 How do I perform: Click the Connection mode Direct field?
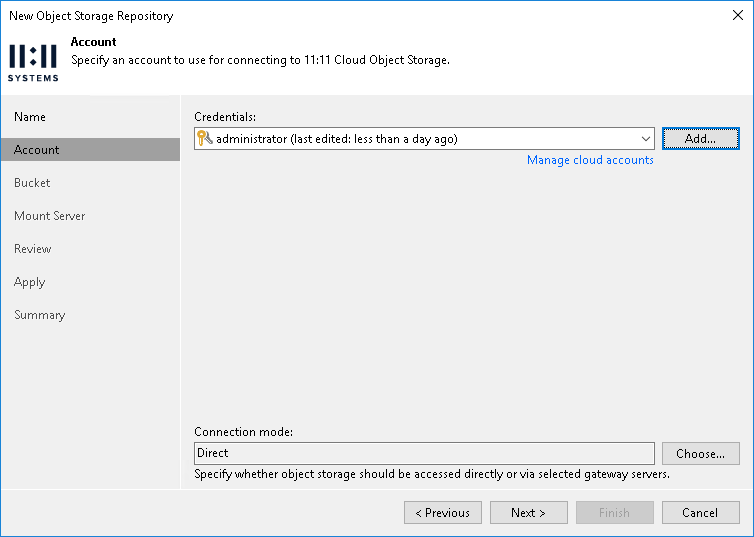pyautogui.click(x=424, y=453)
